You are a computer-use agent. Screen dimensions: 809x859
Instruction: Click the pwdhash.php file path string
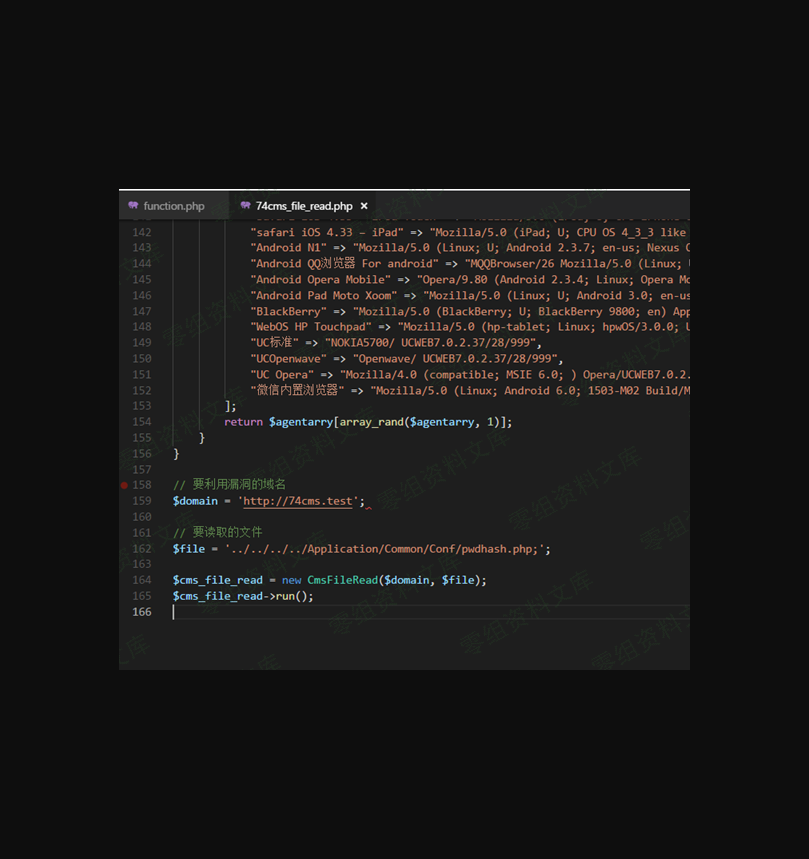387,549
